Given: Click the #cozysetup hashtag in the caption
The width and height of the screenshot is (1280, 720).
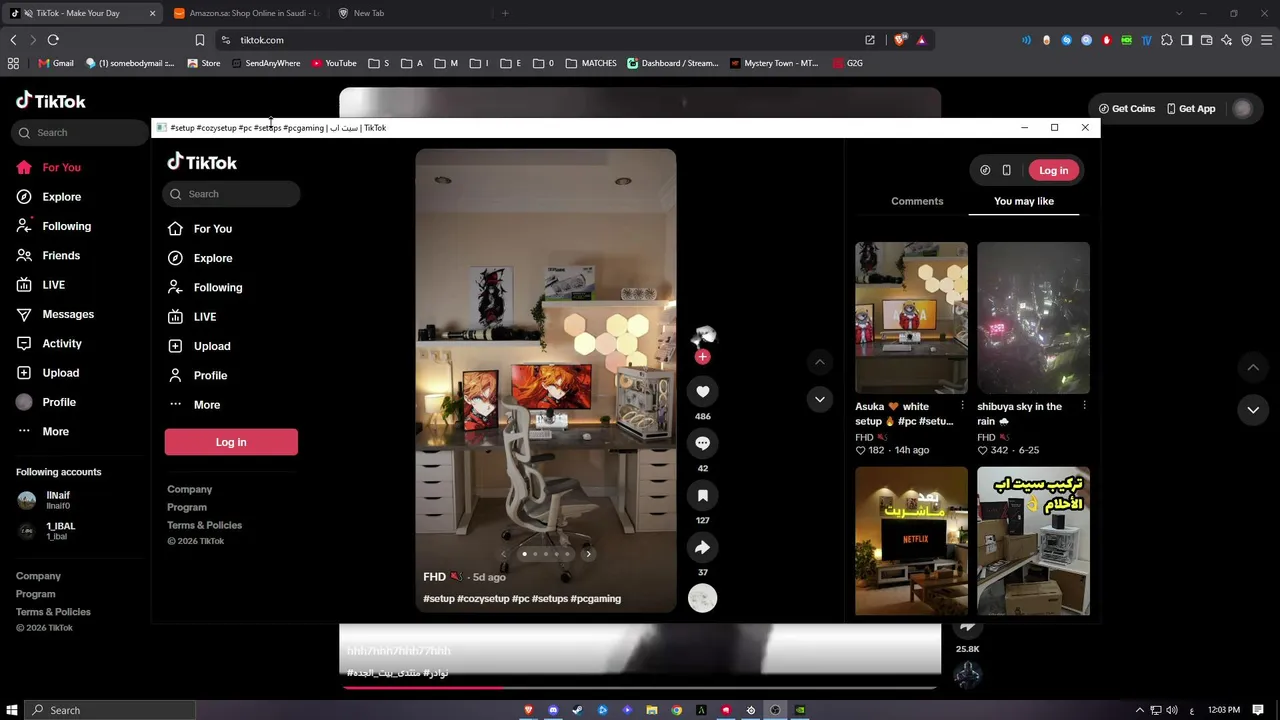Looking at the screenshot, I should [482, 599].
